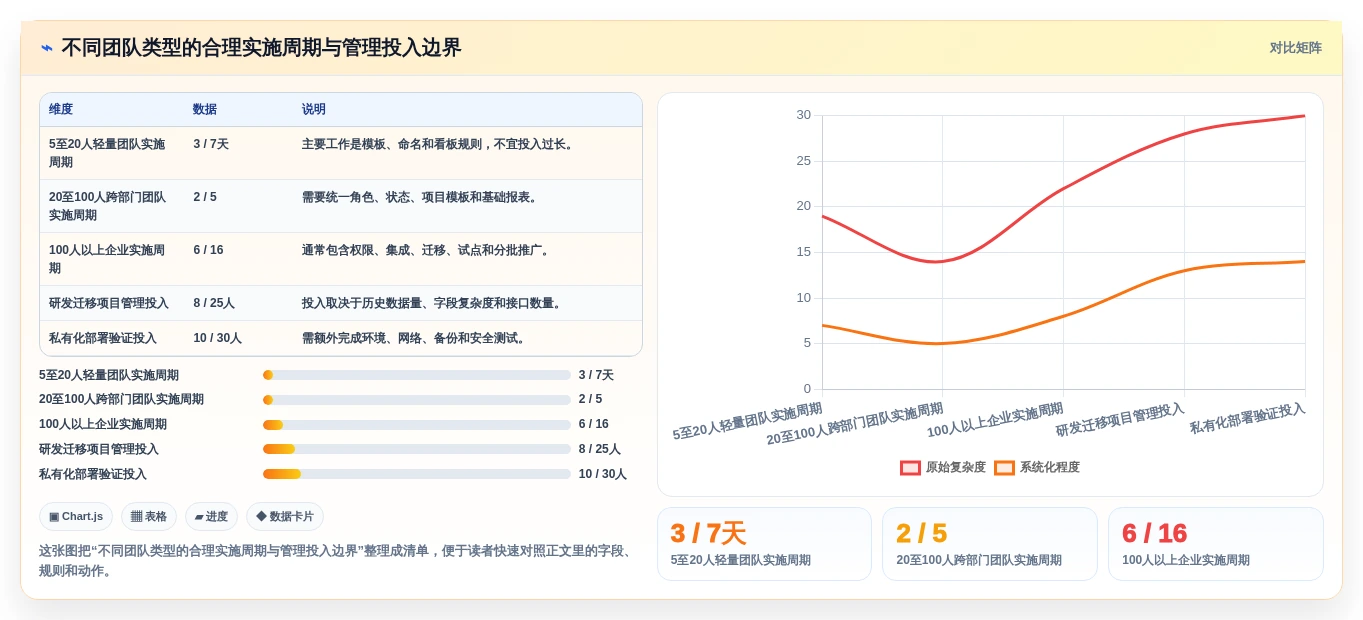Click y-axis value 30

[803, 115]
